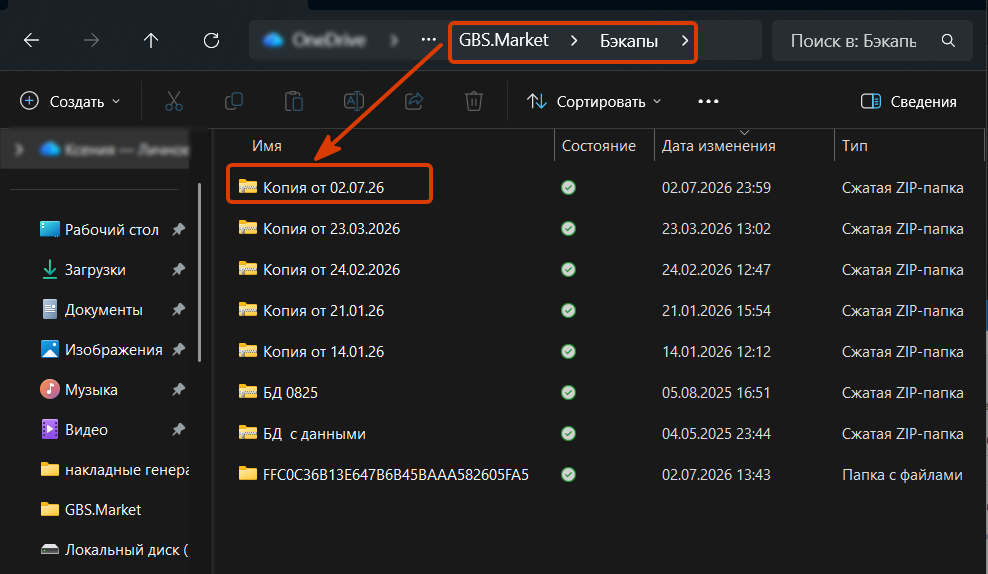This screenshot has width=988, height=574.
Task: Rename the selected item via rename icon
Action: [x=353, y=101]
